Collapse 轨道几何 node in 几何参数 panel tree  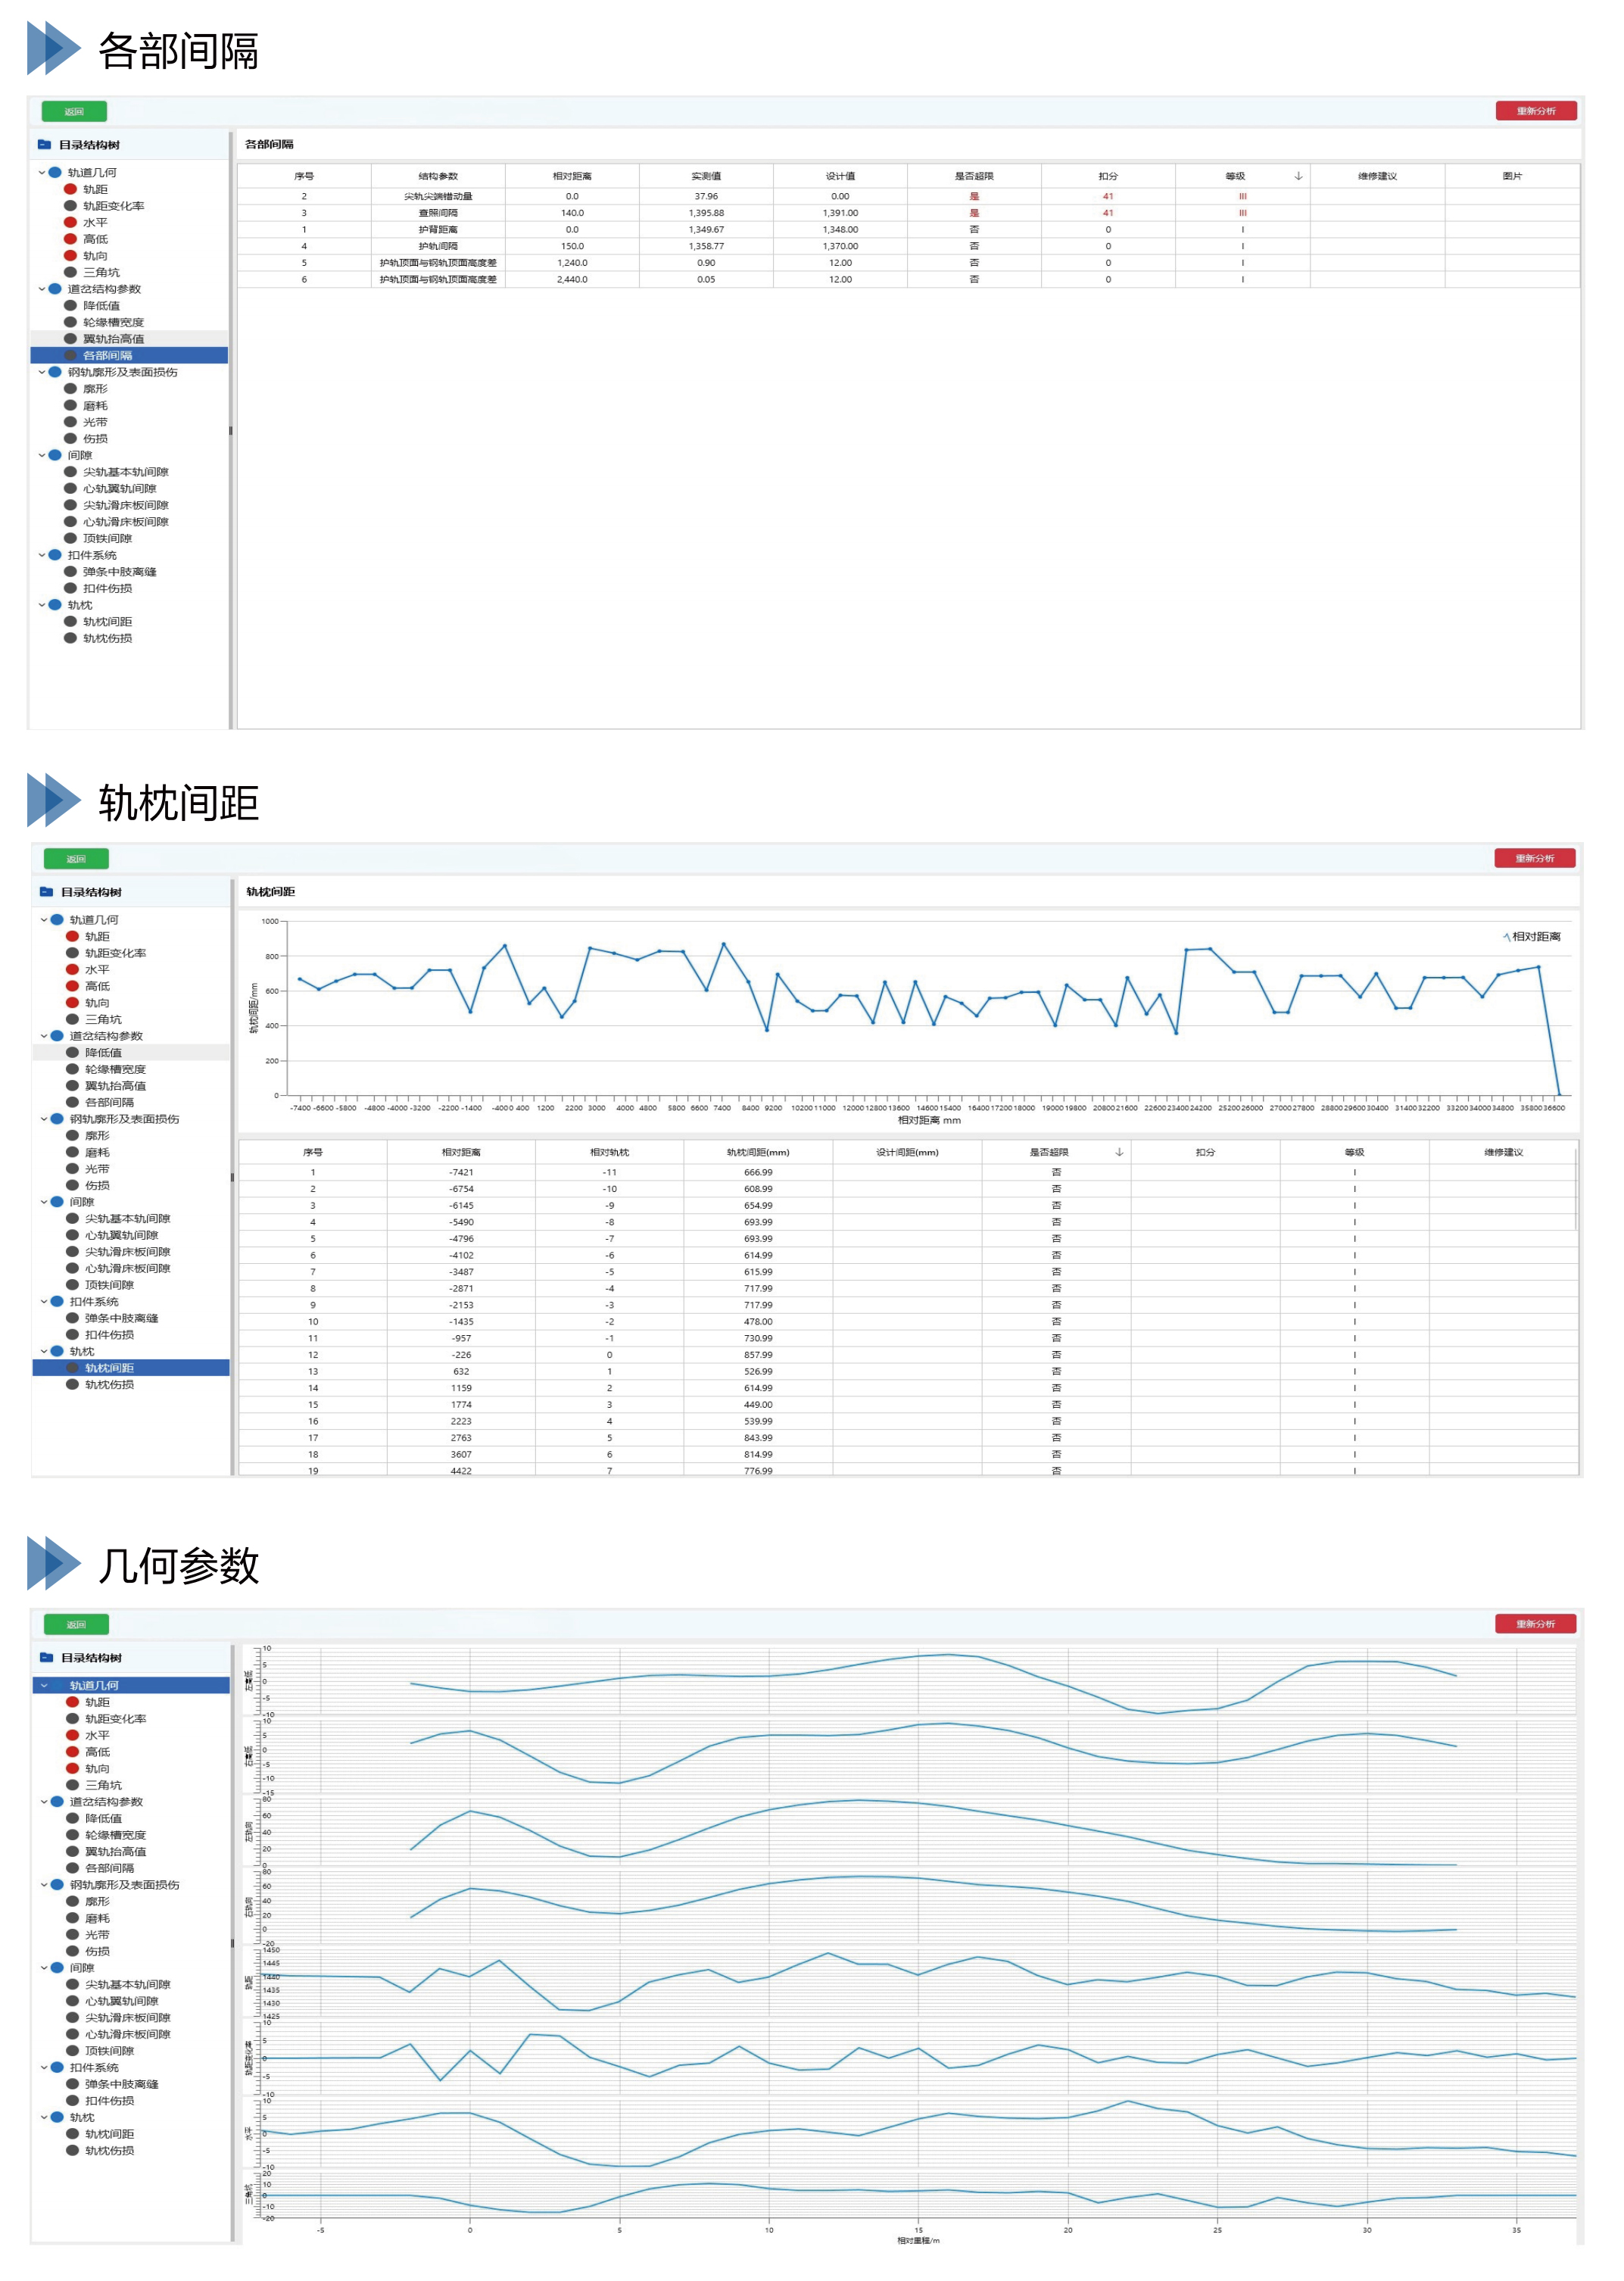[44, 1686]
